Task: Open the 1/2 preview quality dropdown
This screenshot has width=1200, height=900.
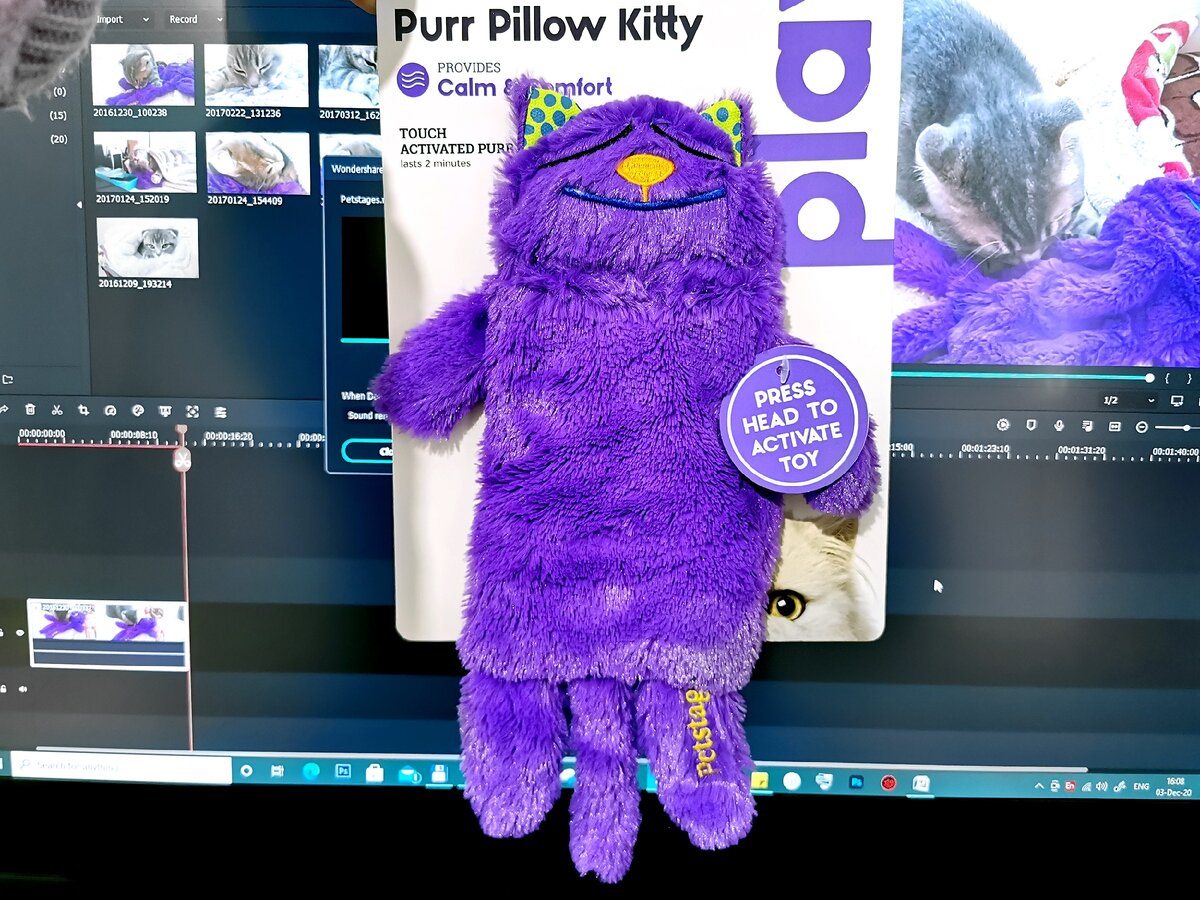Action: pos(1130,400)
